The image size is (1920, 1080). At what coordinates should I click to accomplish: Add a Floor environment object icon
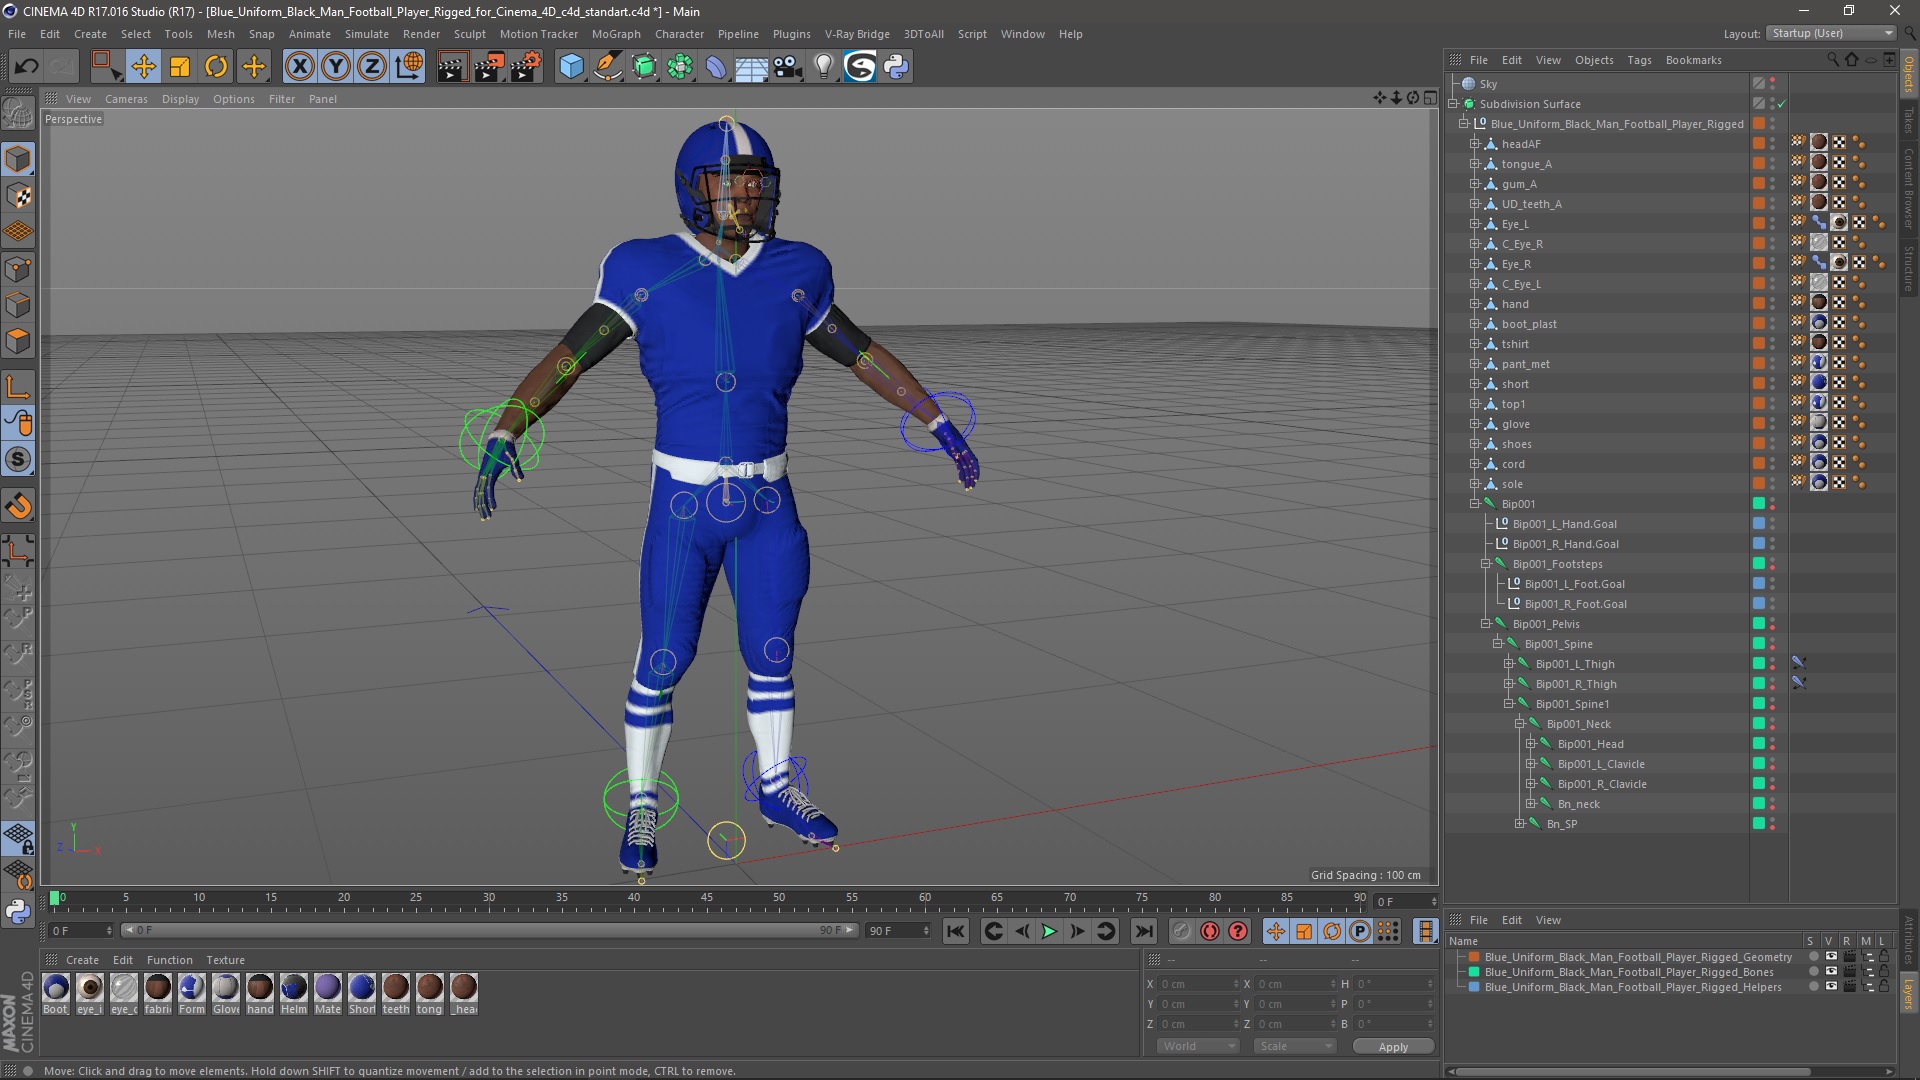click(x=751, y=67)
